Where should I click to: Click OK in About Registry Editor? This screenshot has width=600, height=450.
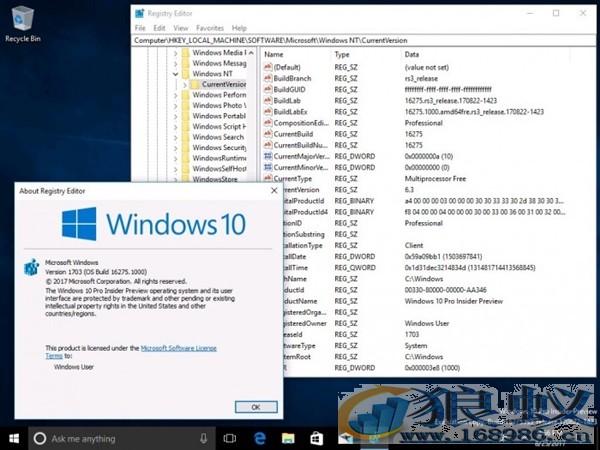tap(256, 407)
